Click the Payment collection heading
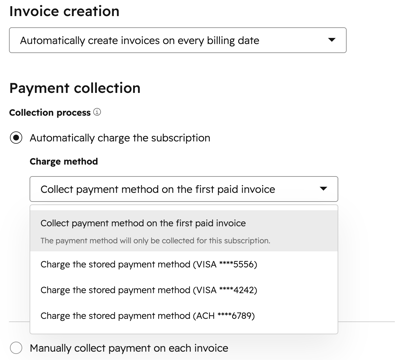The image size is (400, 360). (x=75, y=88)
